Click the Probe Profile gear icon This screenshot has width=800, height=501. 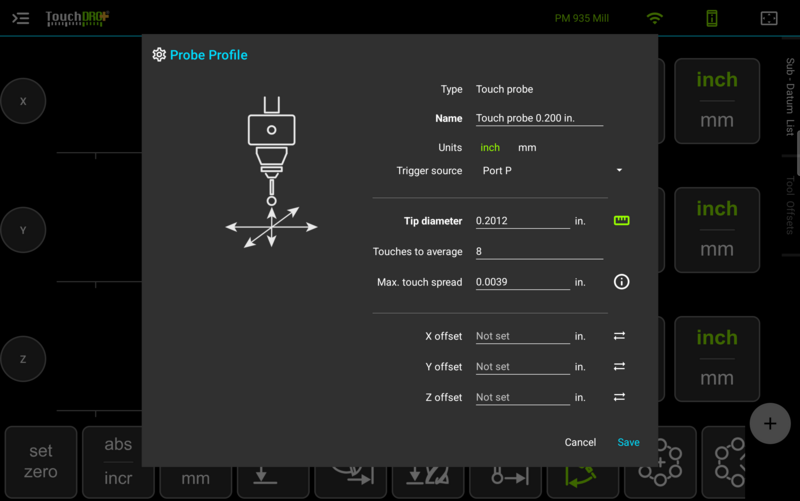(159, 55)
